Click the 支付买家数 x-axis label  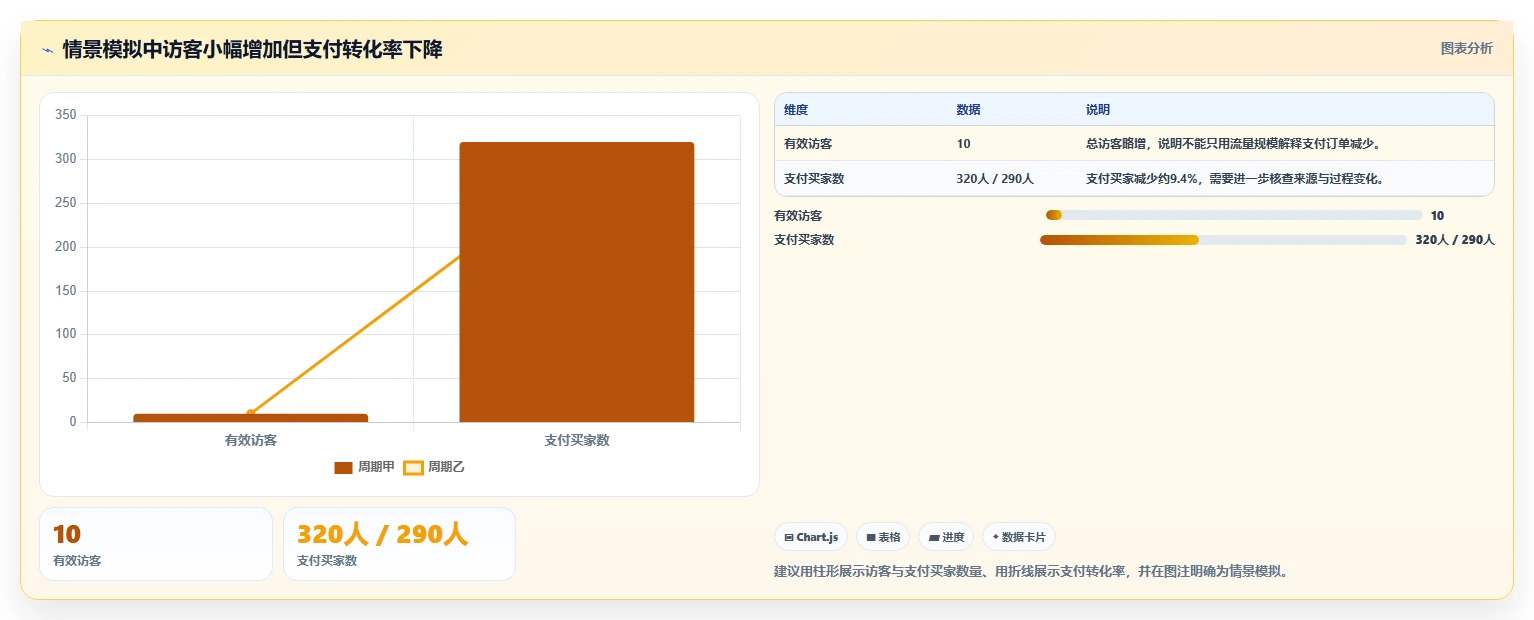point(577,440)
